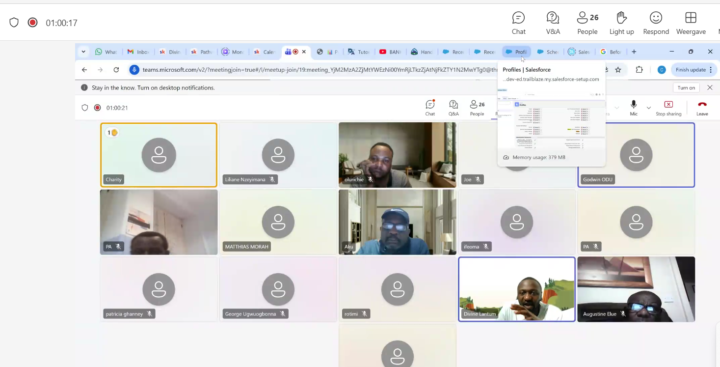Image resolution: width=720 pixels, height=367 pixels.
Task: Switch to the Google 'Befo' tab
Action: 611,52
